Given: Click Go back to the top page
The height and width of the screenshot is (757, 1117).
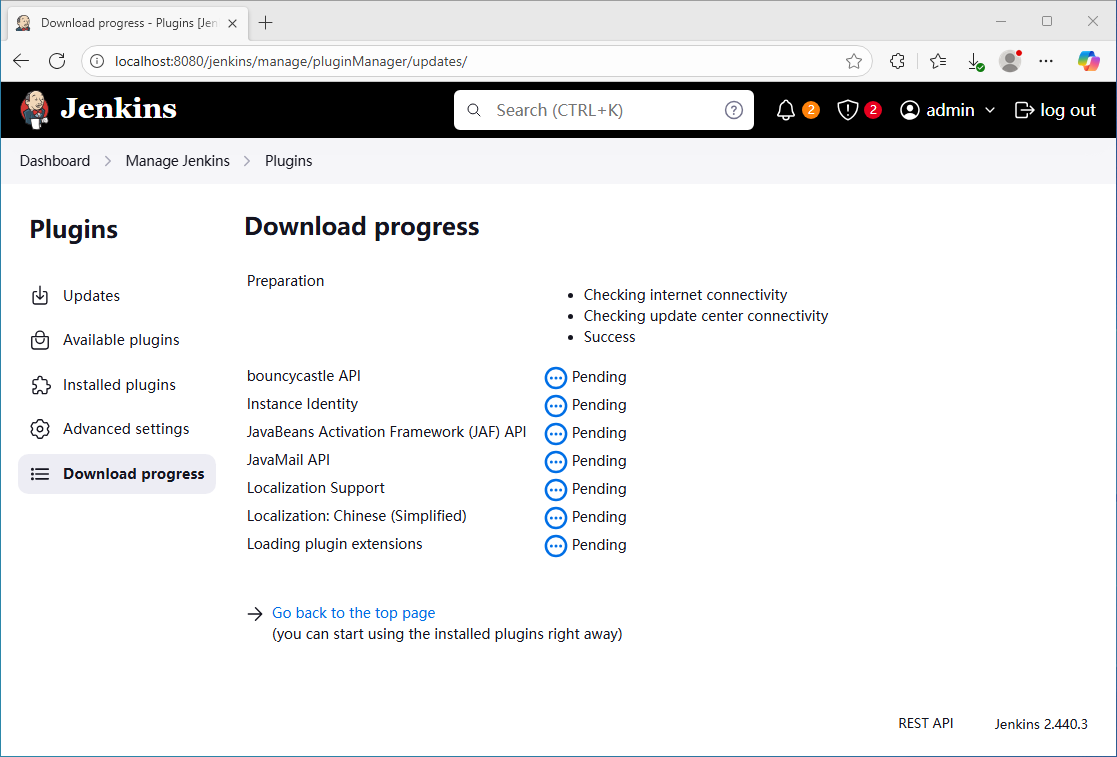Looking at the screenshot, I should coord(353,613).
